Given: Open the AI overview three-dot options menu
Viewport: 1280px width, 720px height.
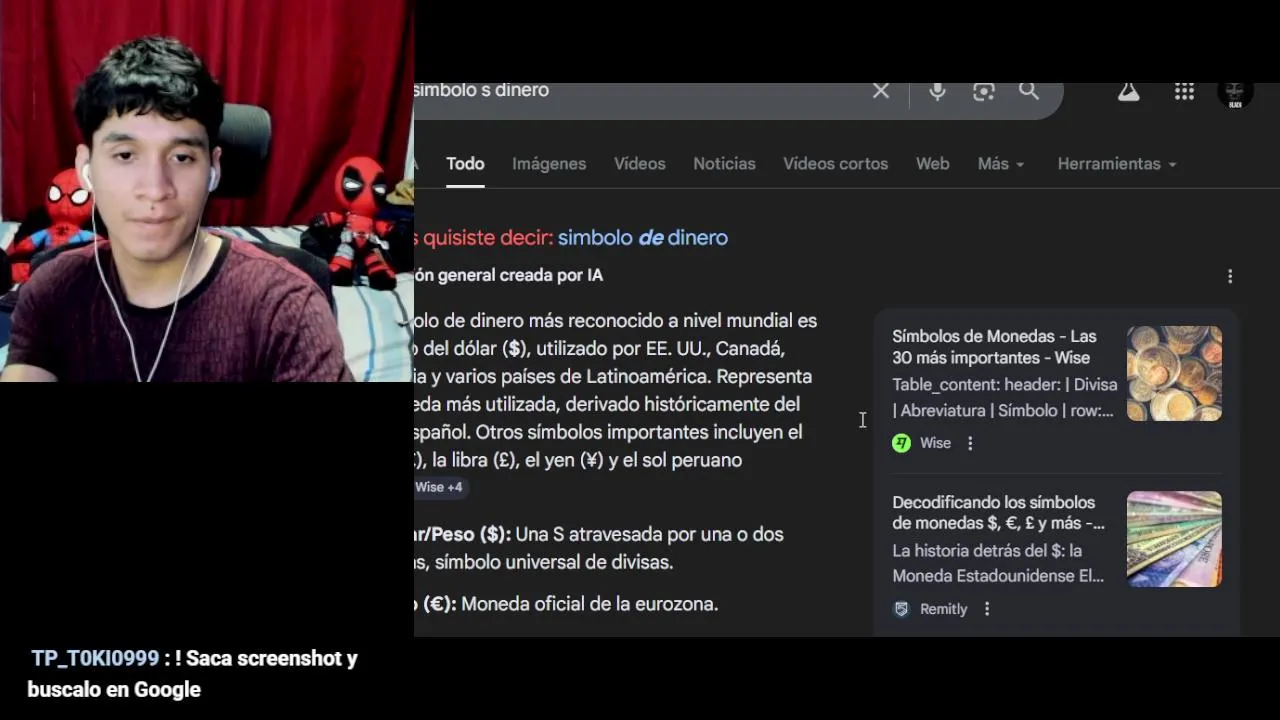Looking at the screenshot, I should pos(1230,276).
